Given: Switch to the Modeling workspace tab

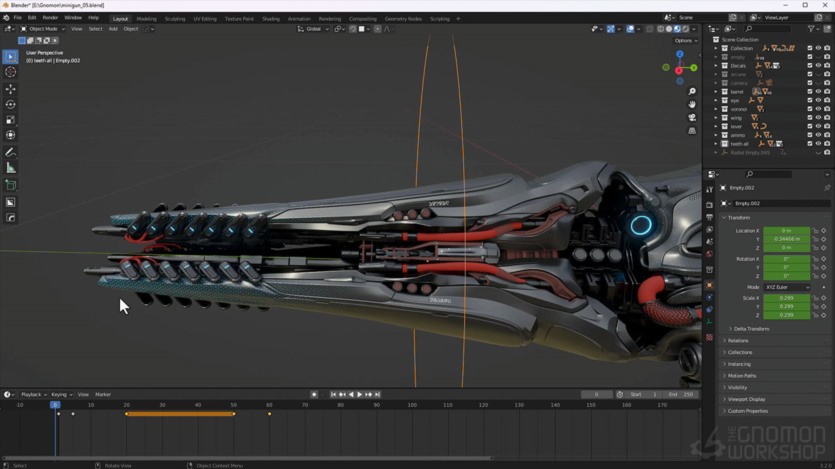Looking at the screenshot, I should [x=146, y=19].
